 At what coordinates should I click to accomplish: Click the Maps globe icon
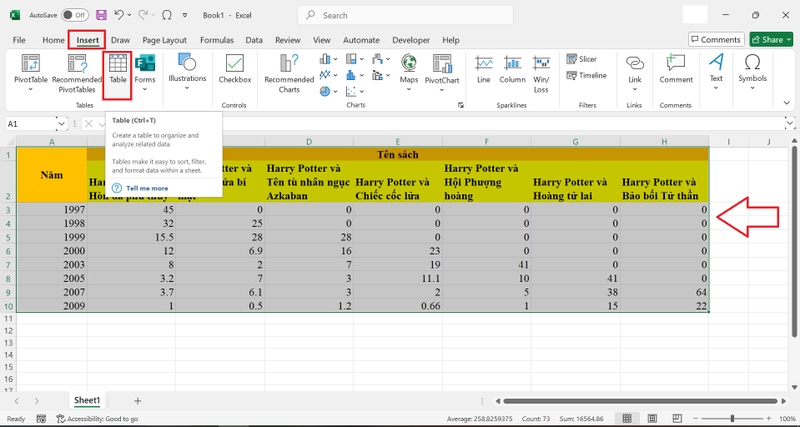[x=409, y=63]
